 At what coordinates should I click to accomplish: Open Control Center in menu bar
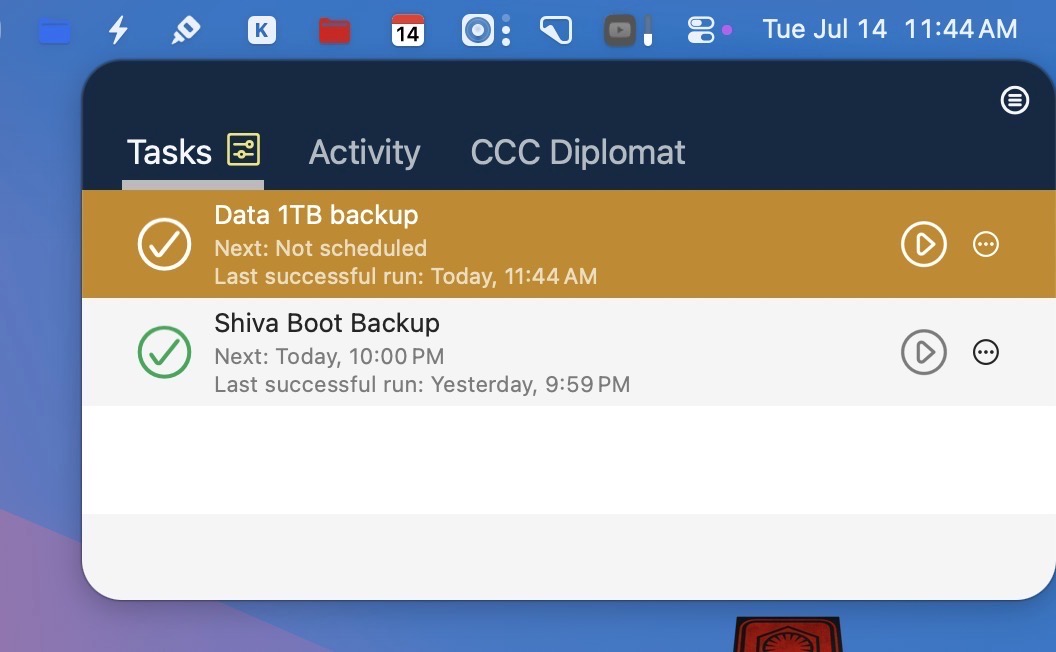coord(700,30)
